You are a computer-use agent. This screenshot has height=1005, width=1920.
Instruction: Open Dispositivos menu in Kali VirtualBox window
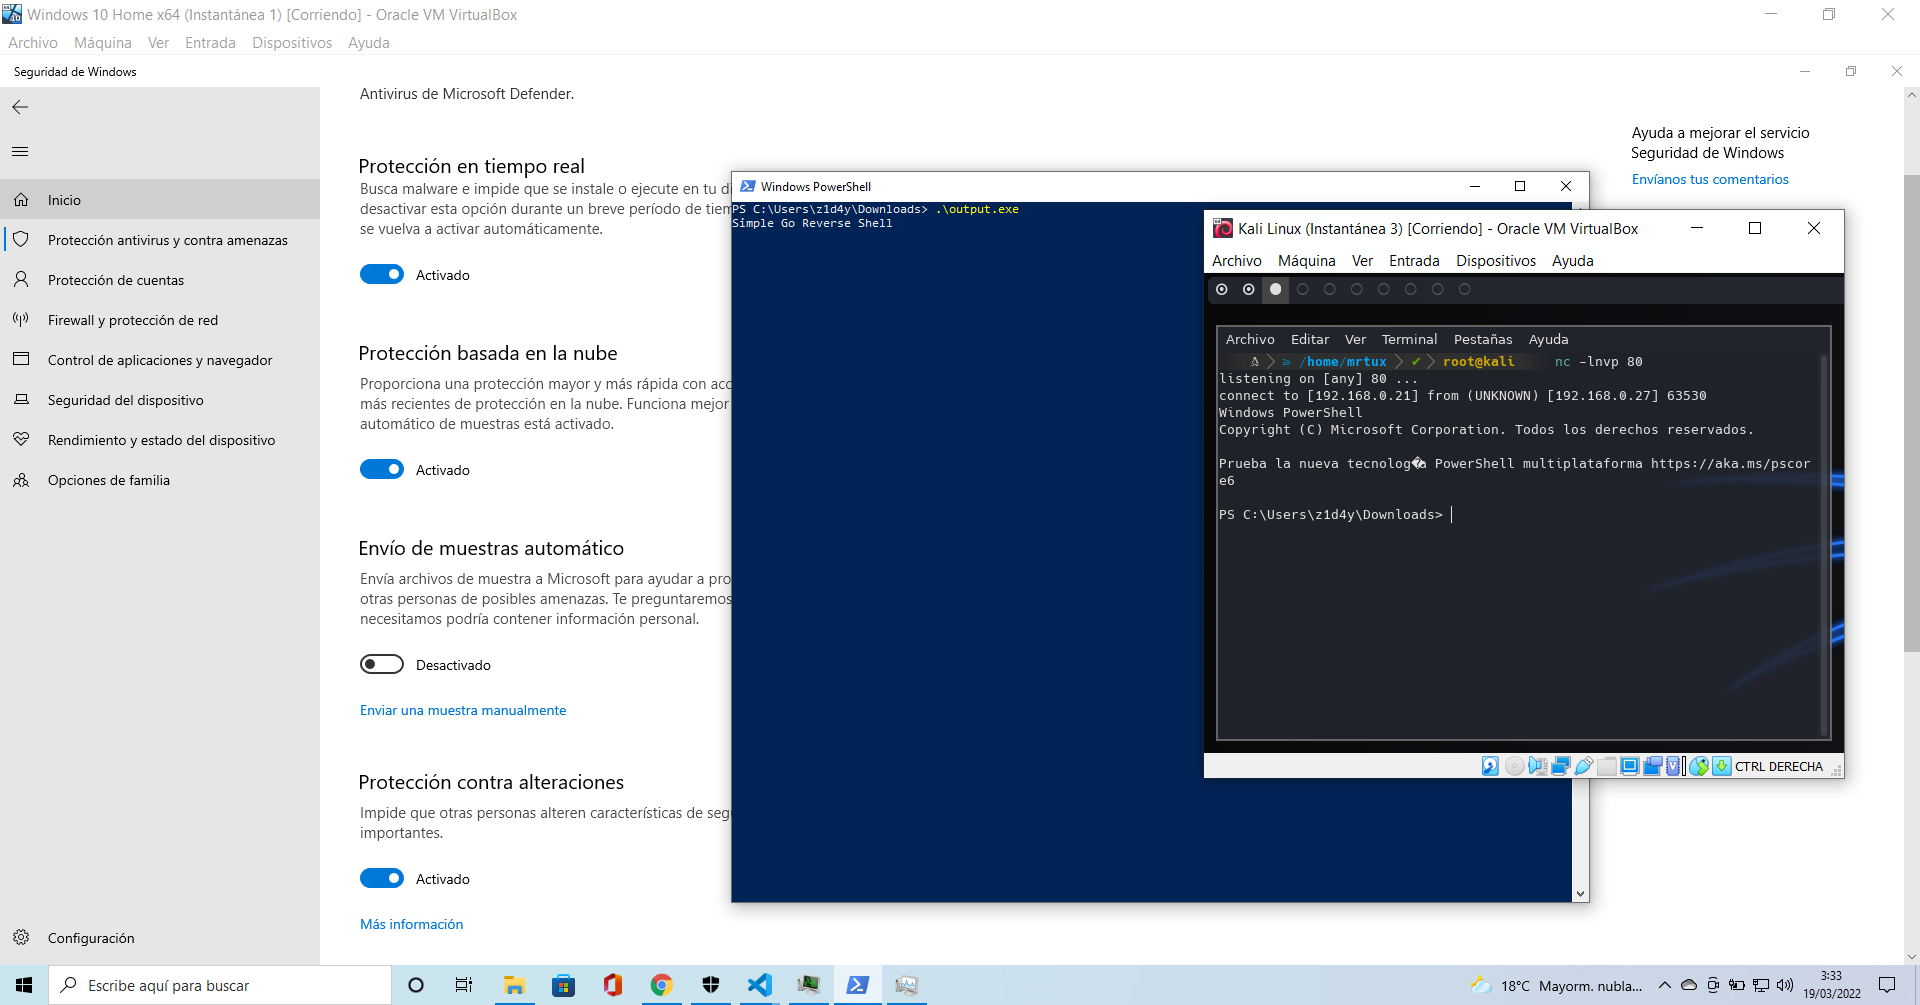point(1496,261)
